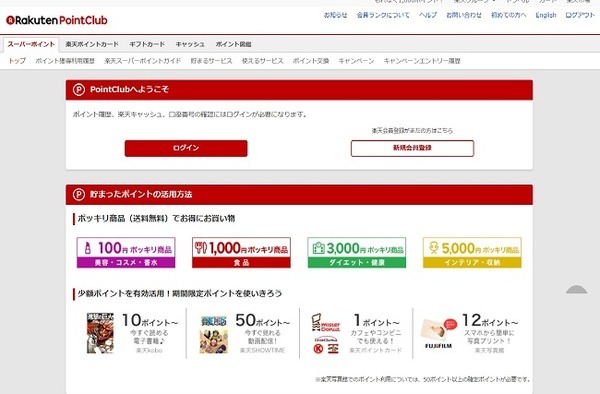This screenshot has width=600, height=394.
Task: Open トップ in the sub navigation
Action: (x=17, y=61)
